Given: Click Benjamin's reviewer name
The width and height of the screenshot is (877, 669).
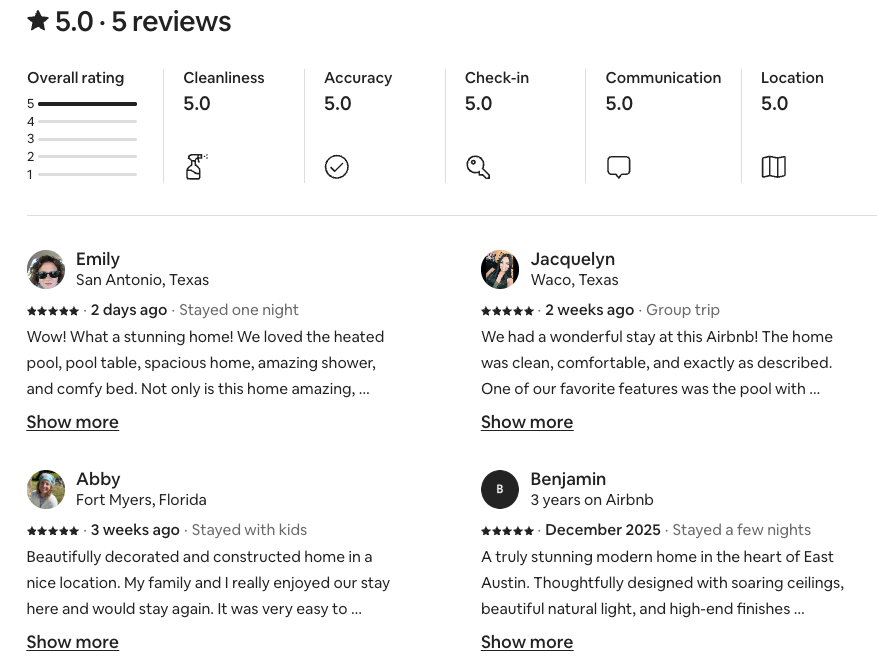Looking at the screenshot, I should (568, 479).
